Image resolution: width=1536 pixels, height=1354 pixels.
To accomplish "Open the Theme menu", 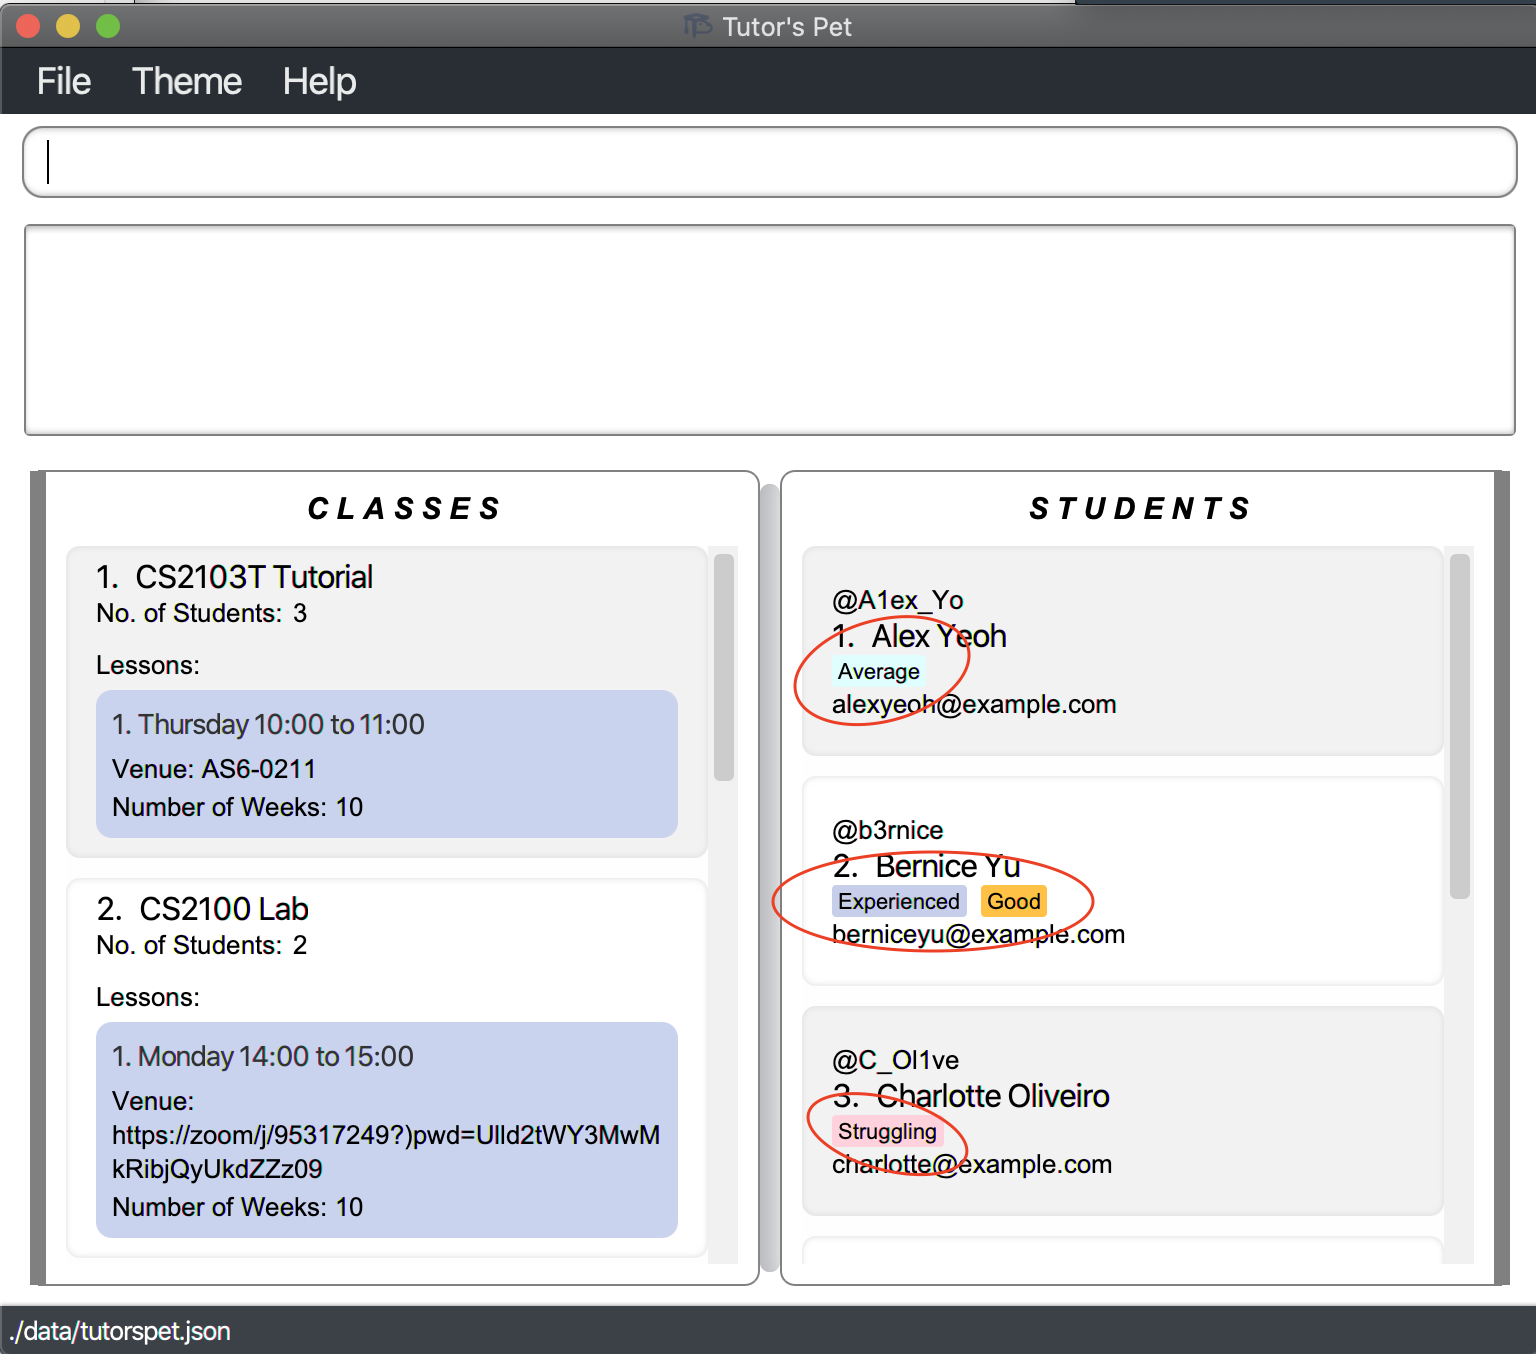I will coord(187,81).
